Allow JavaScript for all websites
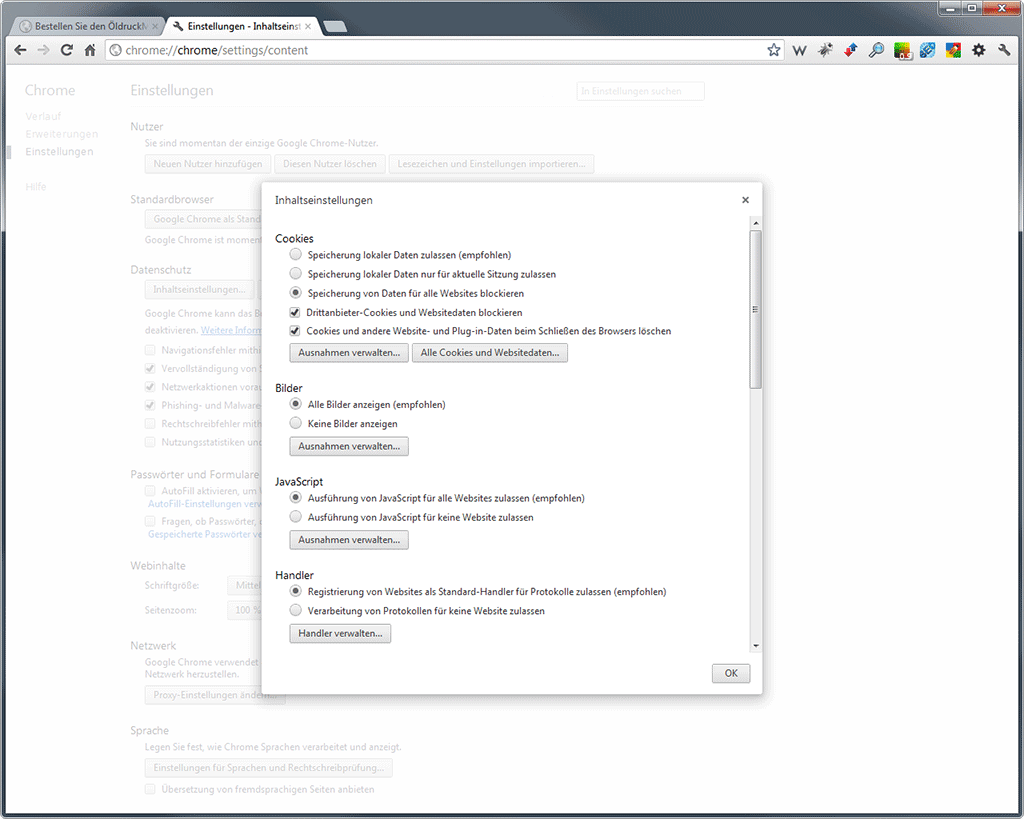 point(296,497)
